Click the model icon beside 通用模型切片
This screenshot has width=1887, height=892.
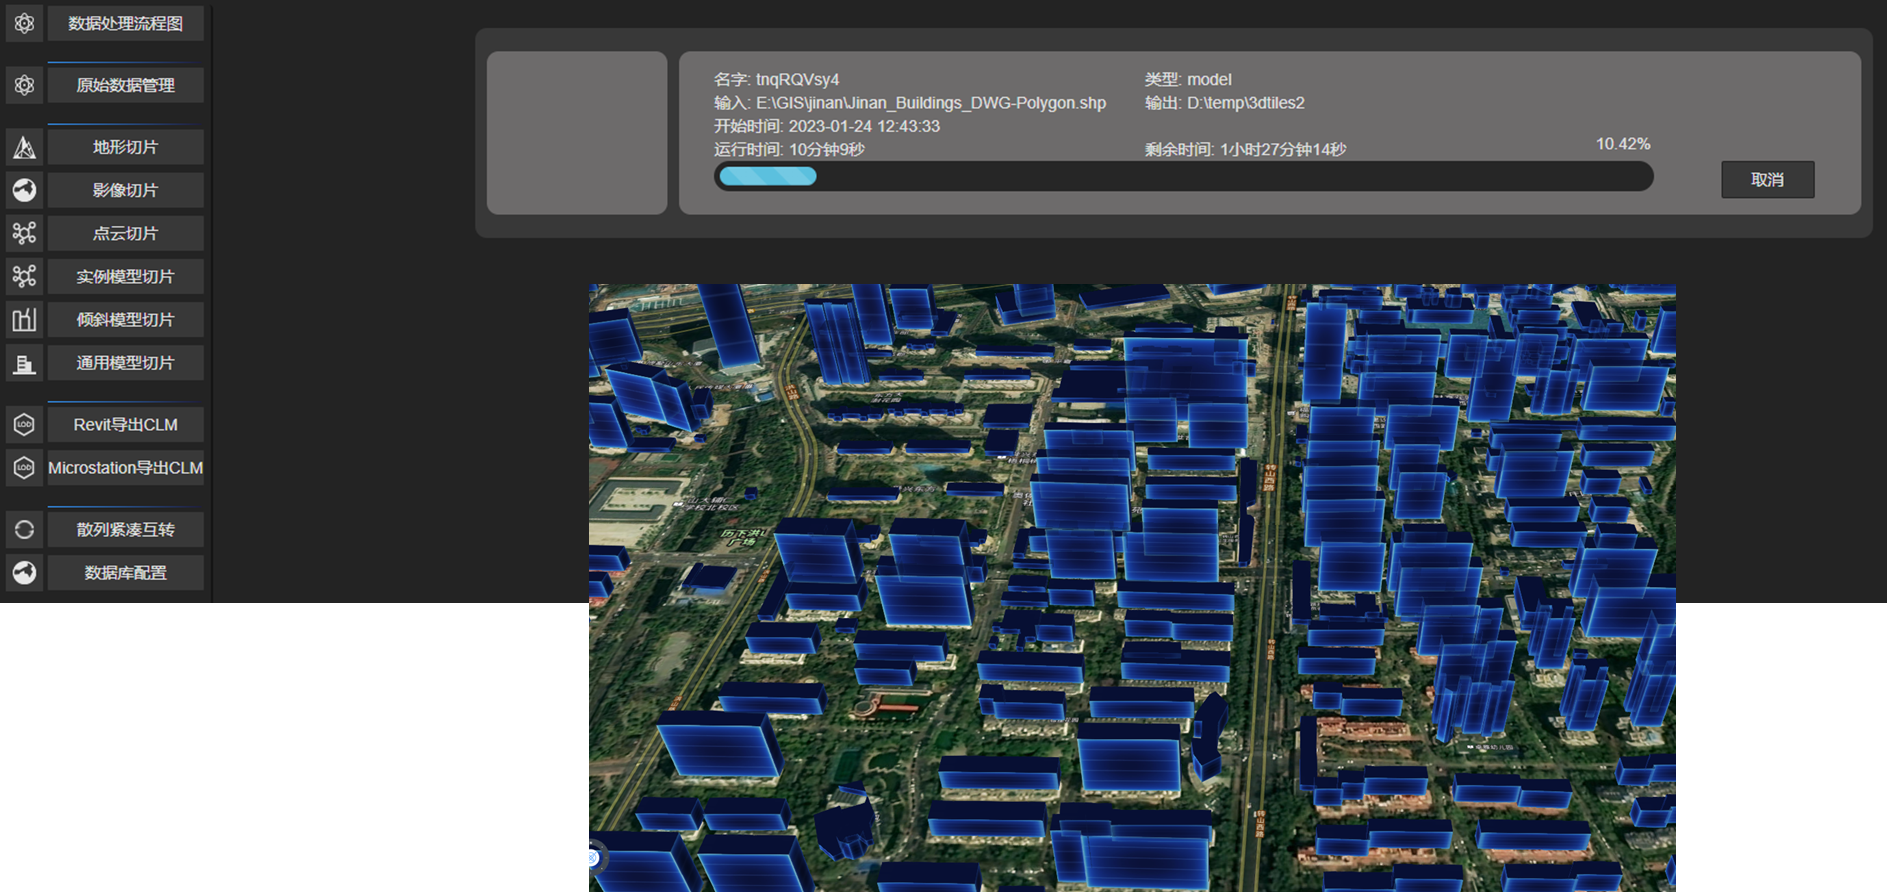24,363
